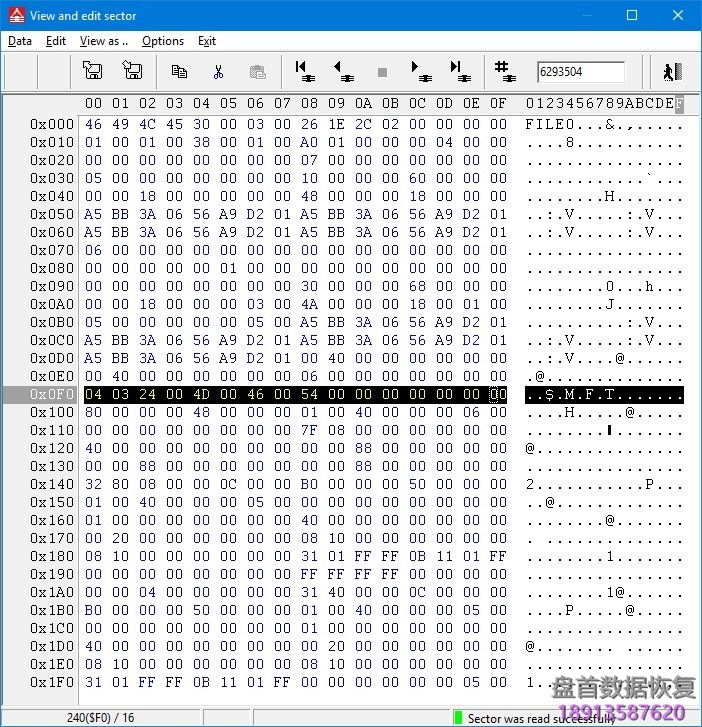702x727 pixels.
Task: Click byte B0 at start of row 0x1B0
Action: [x=93, y=610]
